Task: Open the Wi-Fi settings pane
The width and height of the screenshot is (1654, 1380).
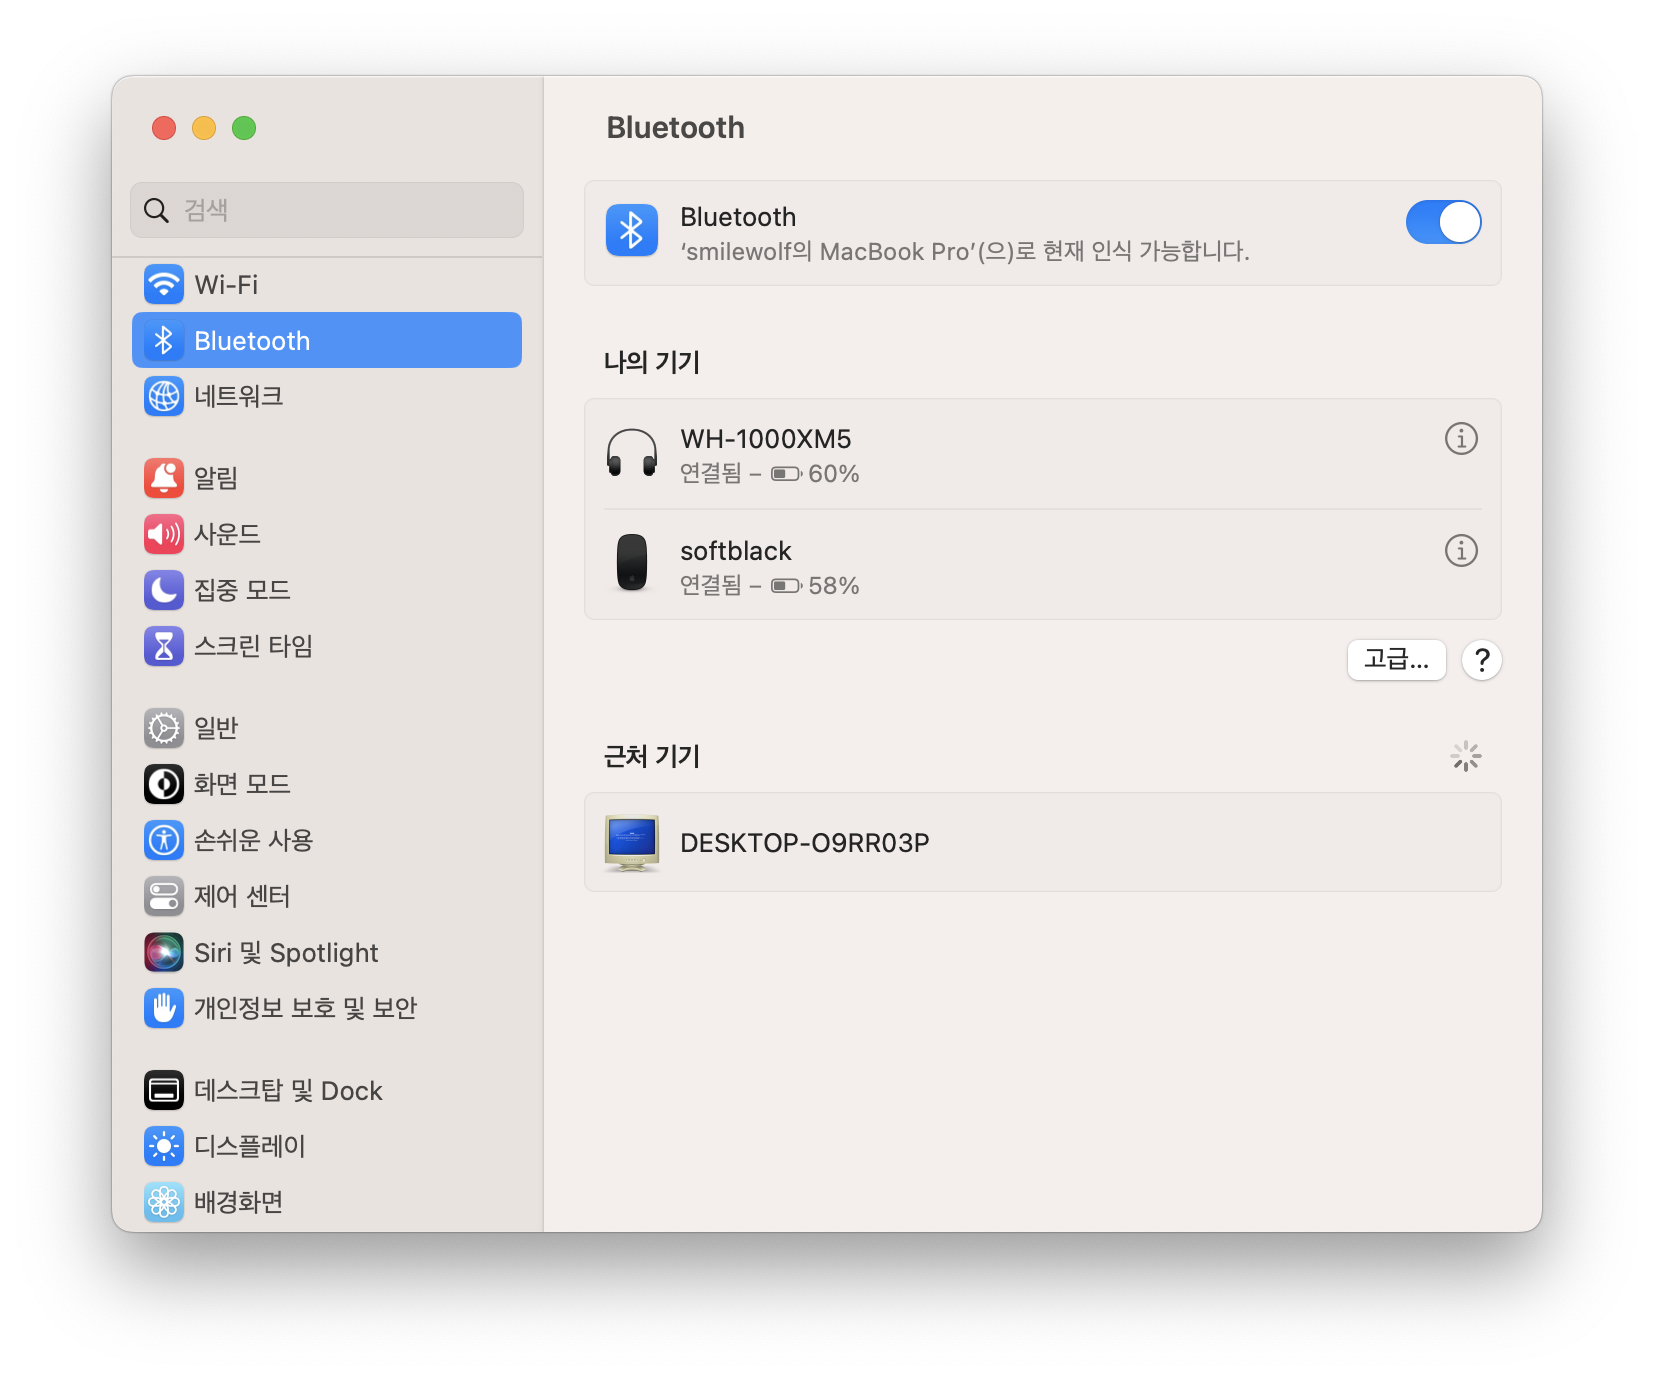Action: point(327,284)
